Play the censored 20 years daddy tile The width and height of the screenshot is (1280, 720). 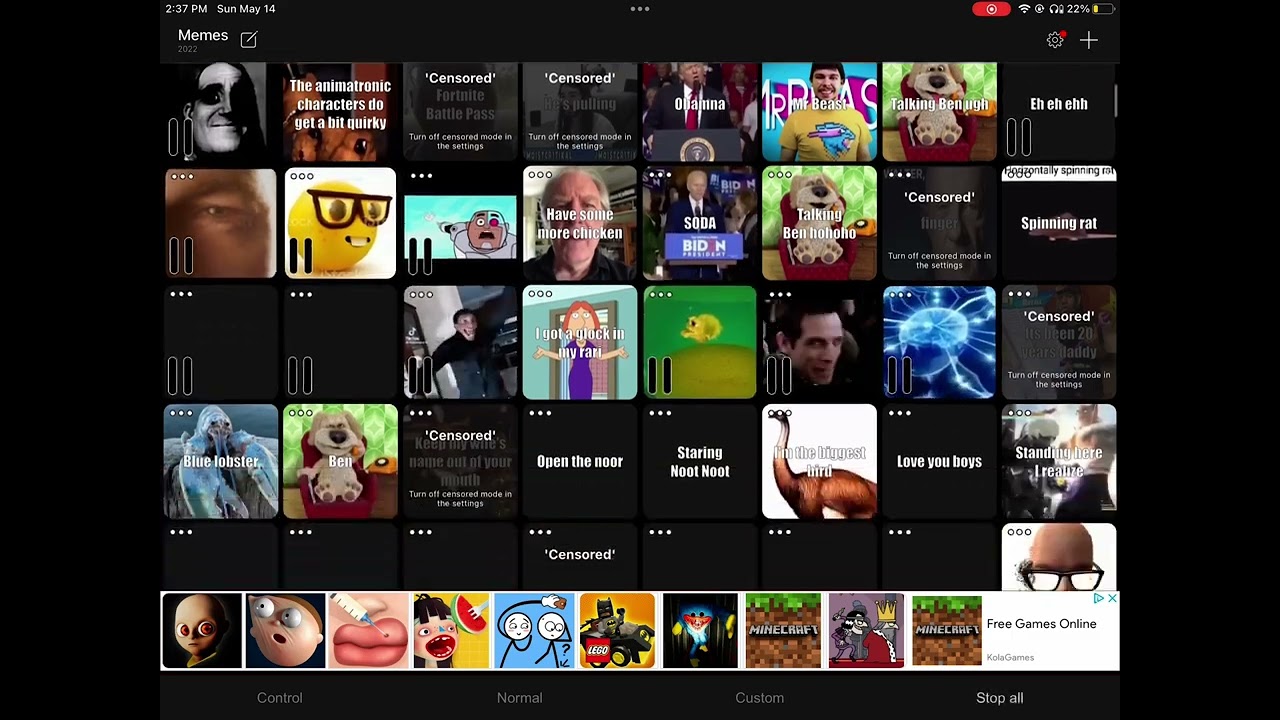click(1059, 342)
